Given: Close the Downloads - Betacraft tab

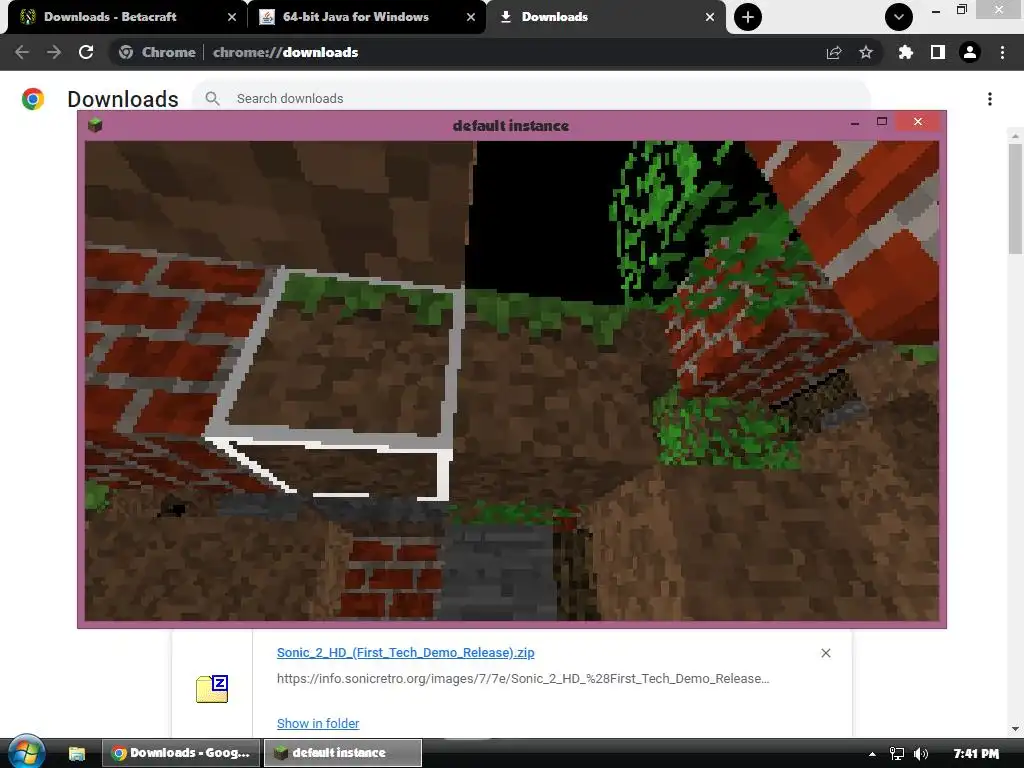Looking at the screenshot, I should (232, 18).
